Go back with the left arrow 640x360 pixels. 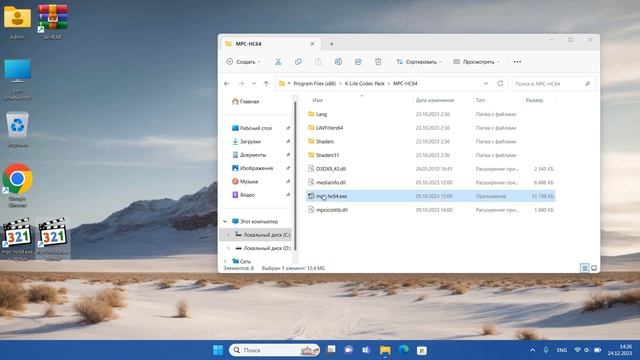[227, 83]
